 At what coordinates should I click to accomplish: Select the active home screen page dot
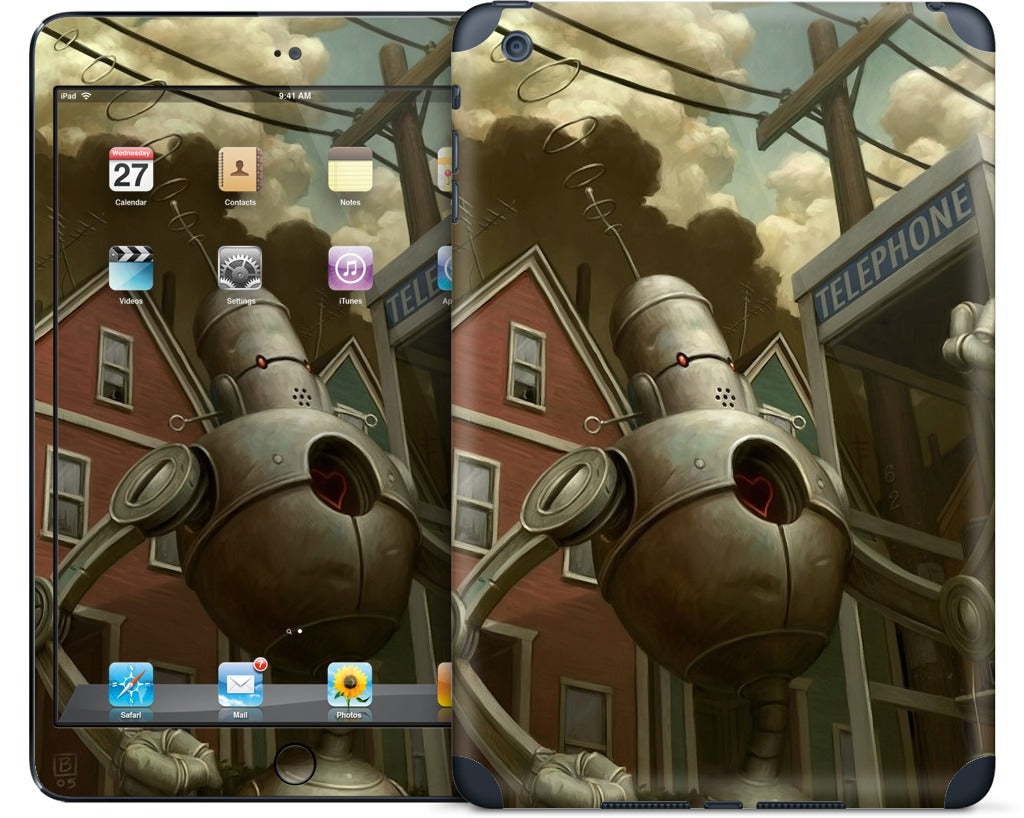coord(300,632)
